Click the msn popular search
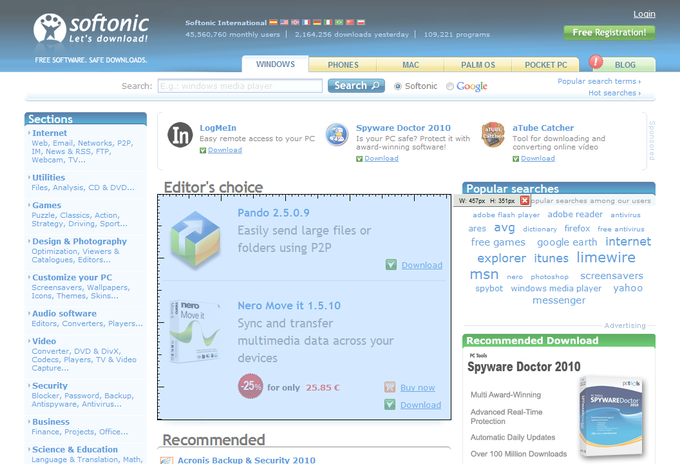 tap(484, 275)
